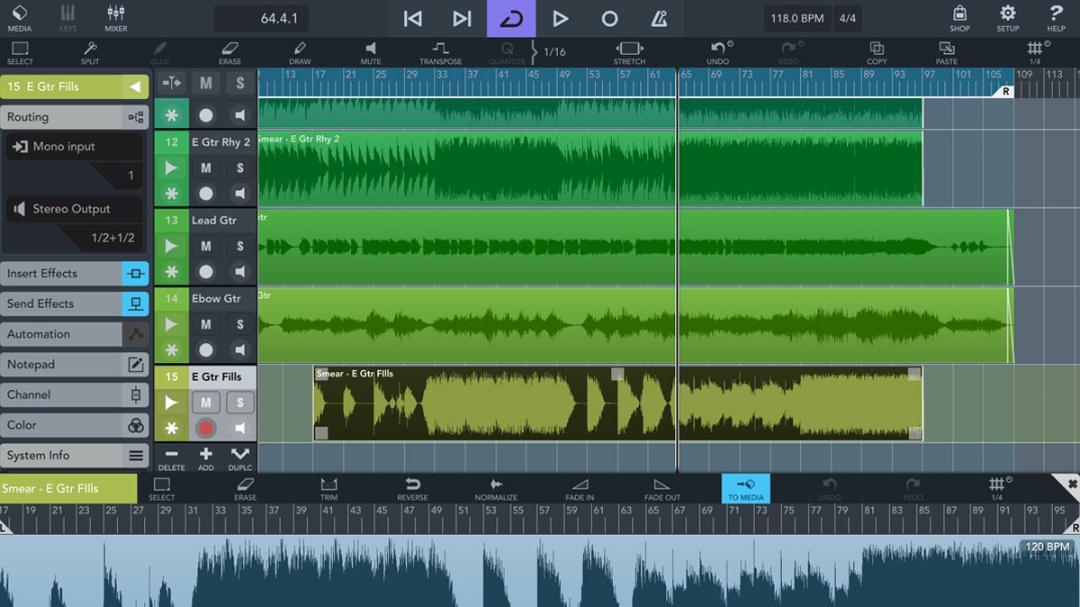Image resolution: width=1080 pixels, height=607 pixels.
Task: Solo the Lead Gtr track
Action: 240,246
